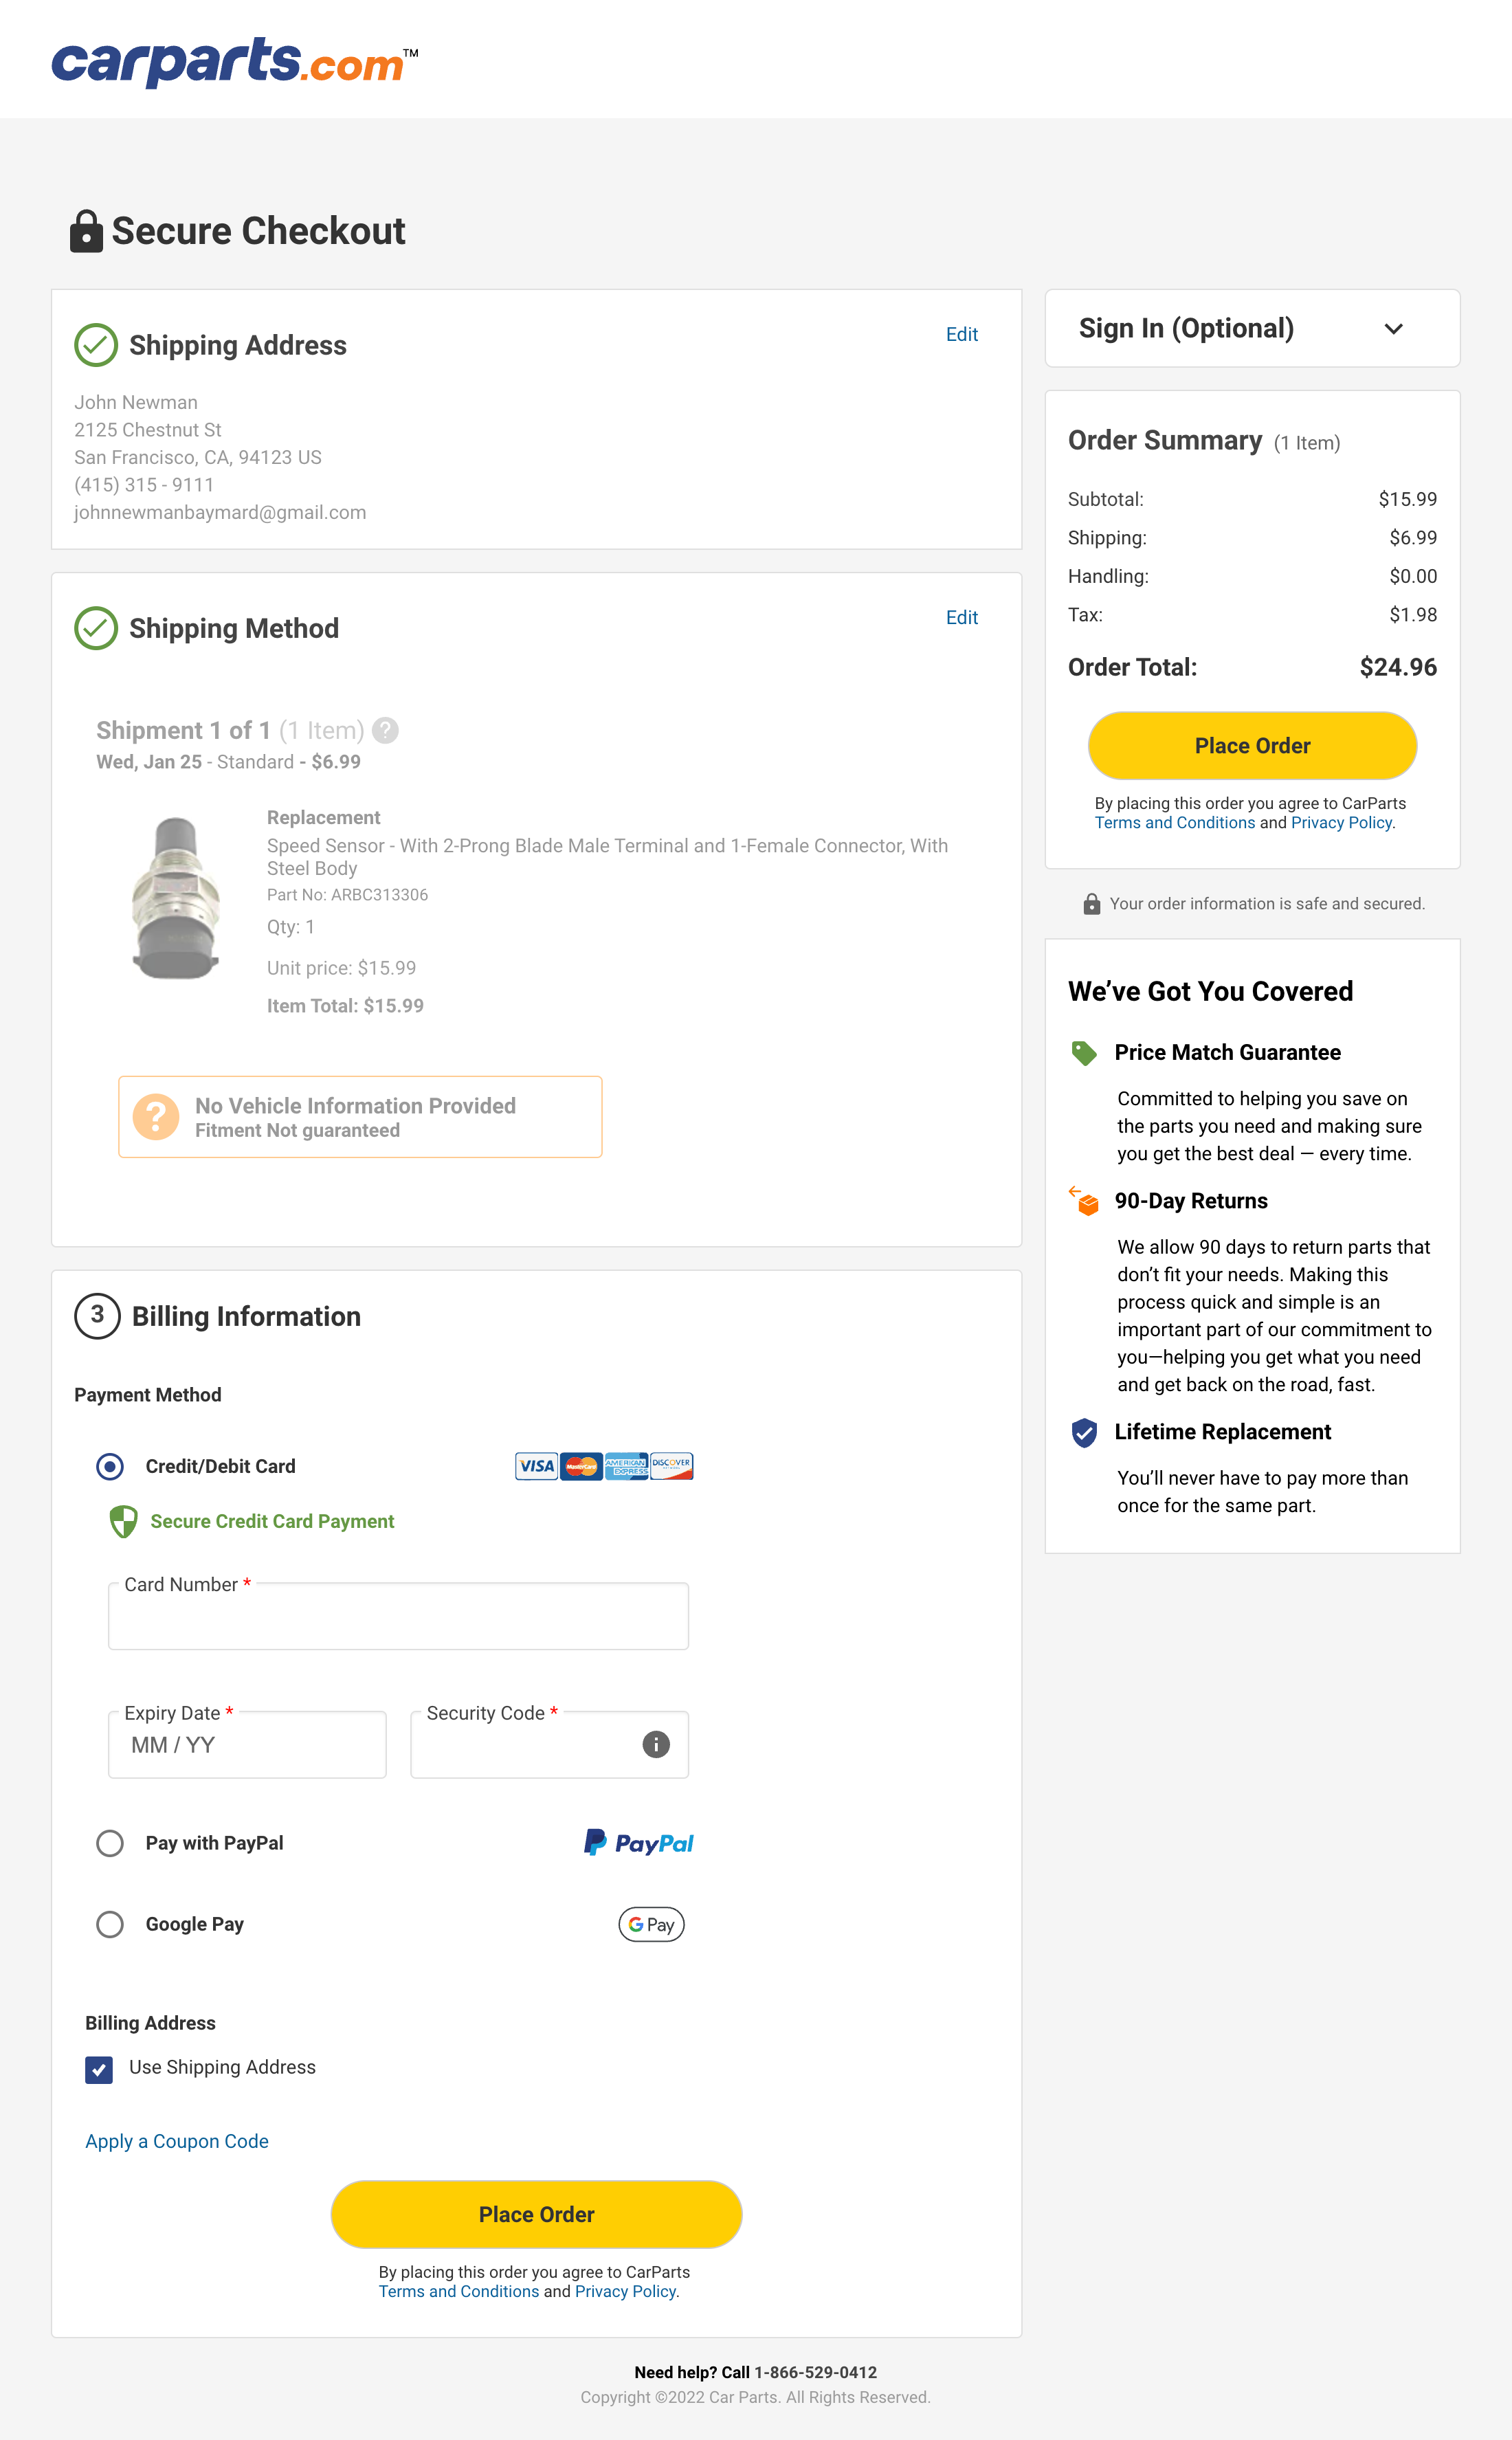
Task: Click the Secure Credit Card Payment shield icon
Action: pos(122,1522)
